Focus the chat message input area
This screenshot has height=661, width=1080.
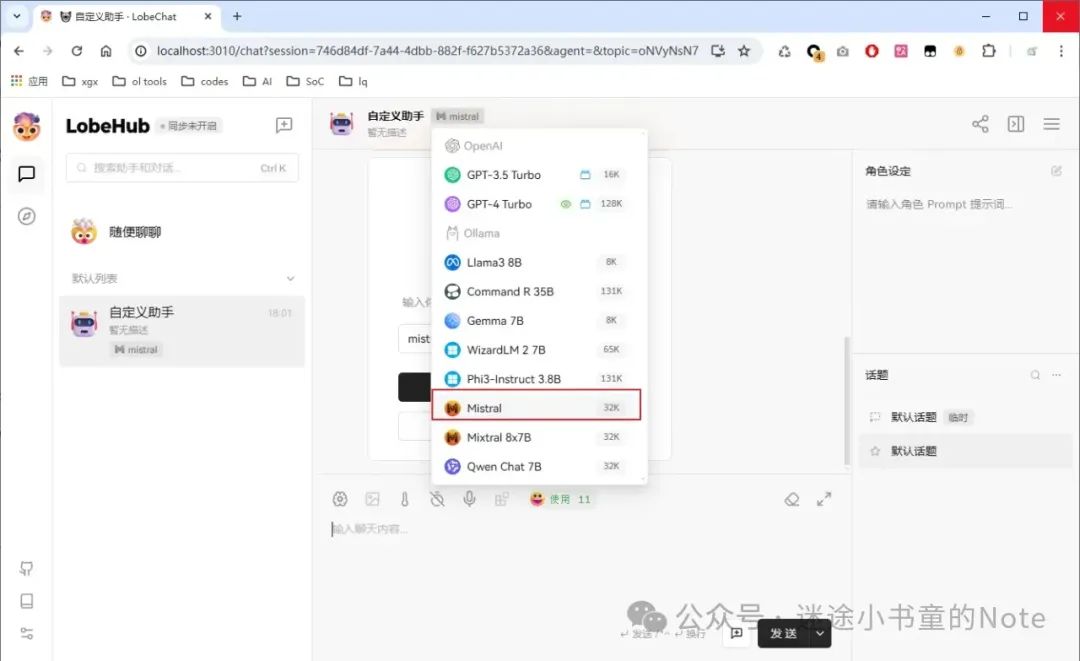click(582, 565)
